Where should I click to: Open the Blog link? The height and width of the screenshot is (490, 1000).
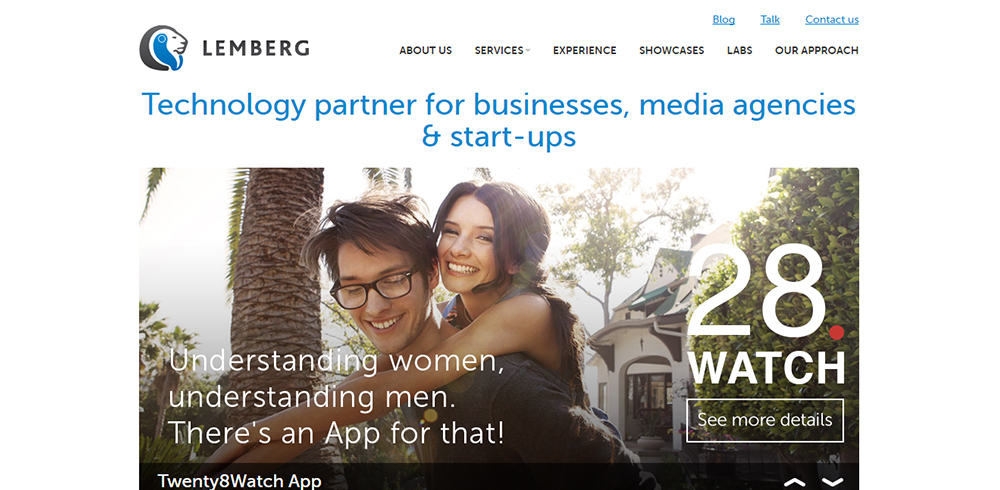[x=723, y=20]
